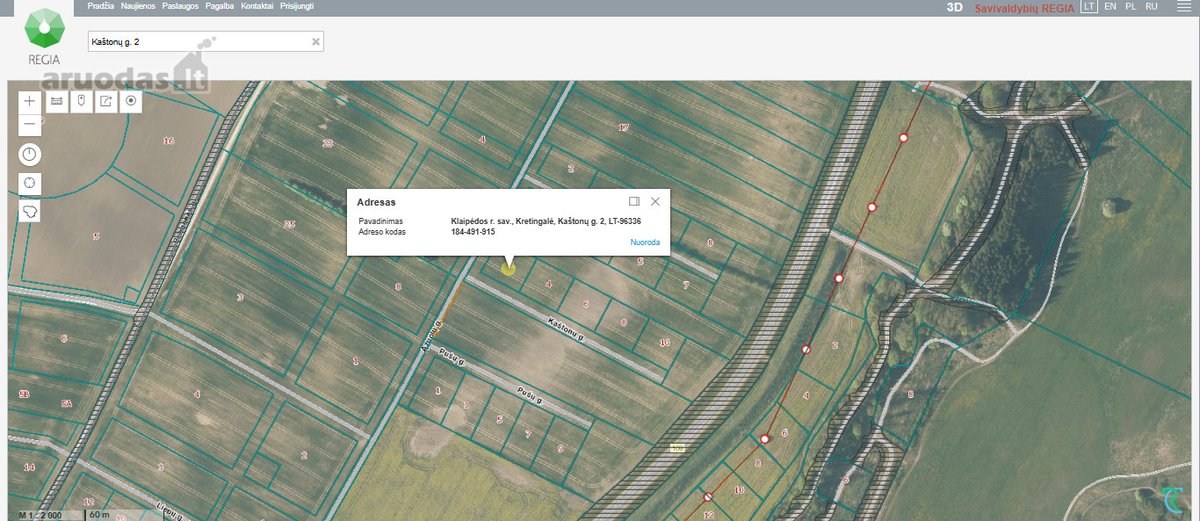Click the Adresas popup title
The width and height of the screenshot is (1200, 521).
[x=376, y=201]
